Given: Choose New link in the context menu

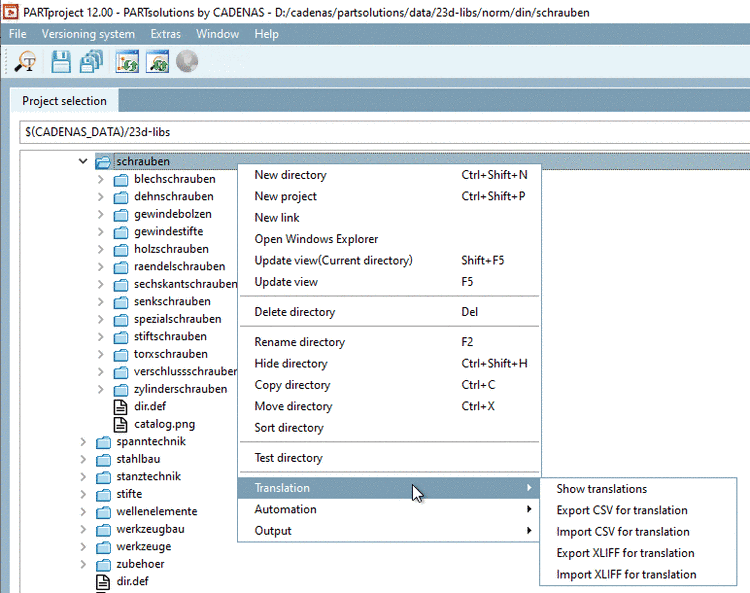Looking at the screenshot, I should tap(389, 218).
